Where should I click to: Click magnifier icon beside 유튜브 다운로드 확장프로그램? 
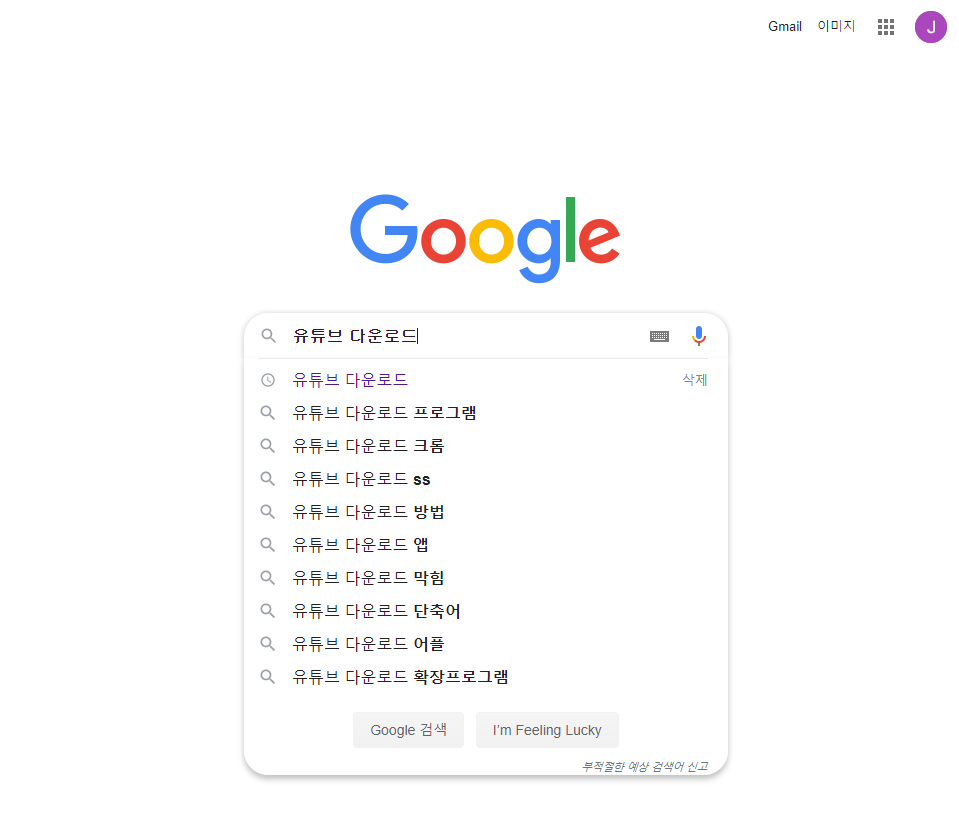(268, 677)
